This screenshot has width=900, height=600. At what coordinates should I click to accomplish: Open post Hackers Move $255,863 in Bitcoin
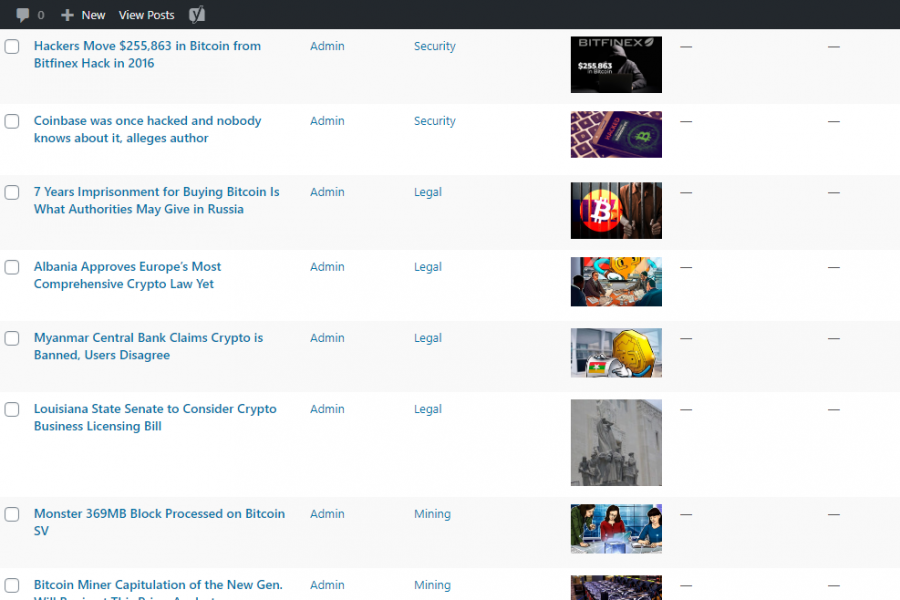(148, 55)
